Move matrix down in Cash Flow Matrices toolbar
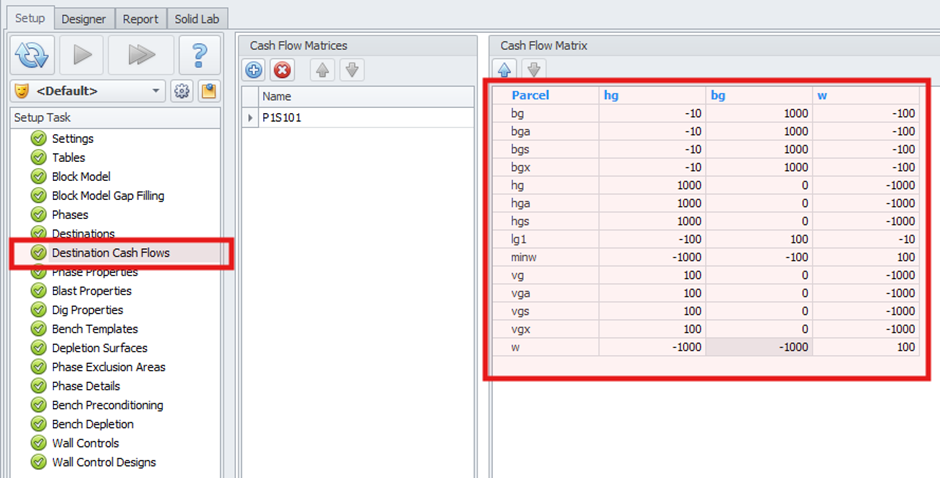This screenshot has height=478, width=940. 351,70
